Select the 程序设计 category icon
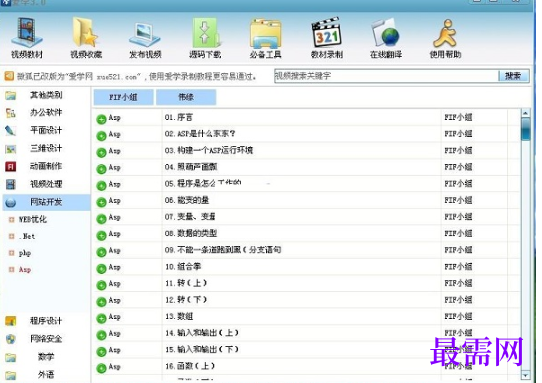The height and width of the screenshot is (383, 542). pos(11,321)
